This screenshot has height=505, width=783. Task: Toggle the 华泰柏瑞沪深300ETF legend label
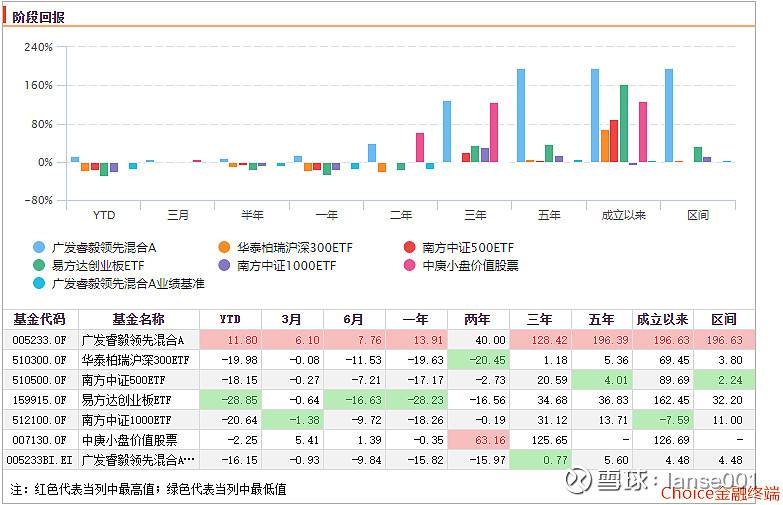pos(295,247)
